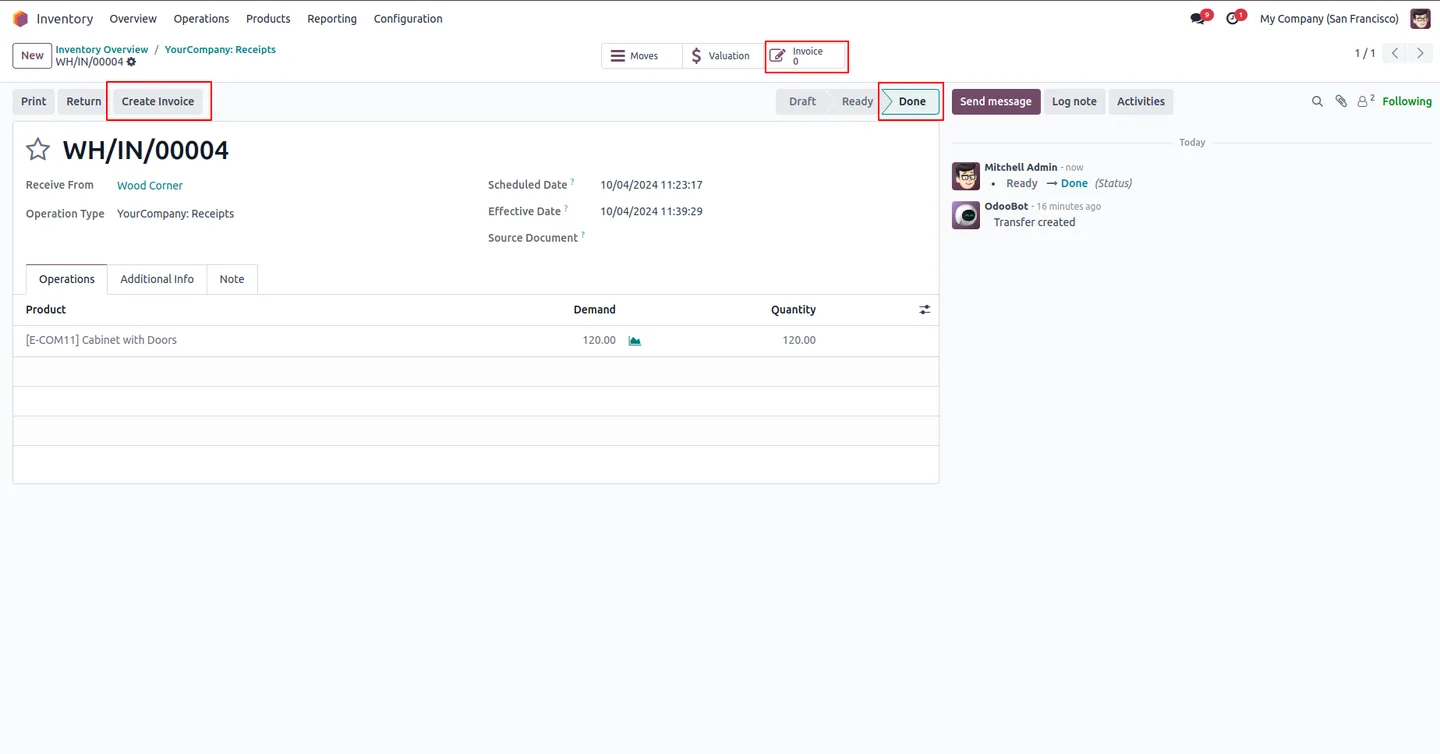Open the Activities button in chatter
This screenshot has height=754, width=1440.
1141,101
